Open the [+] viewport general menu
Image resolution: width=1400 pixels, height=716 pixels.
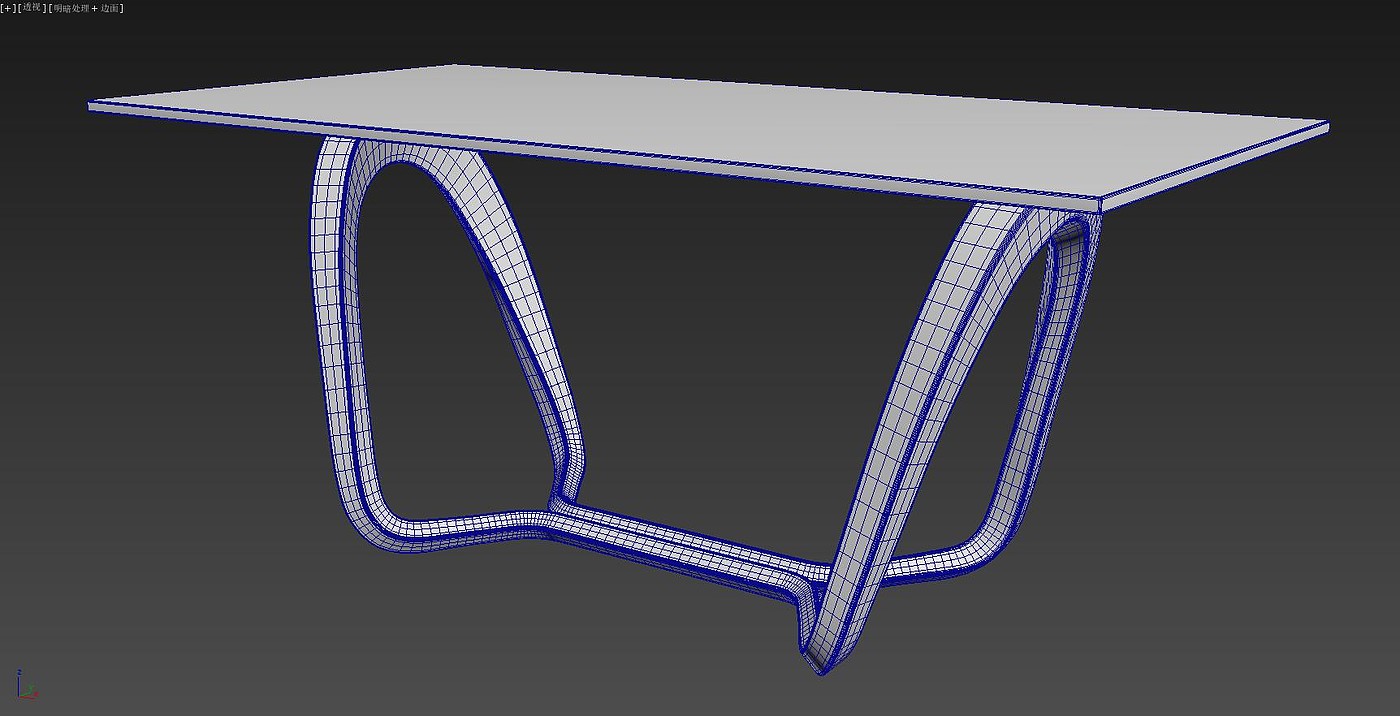tap(8, 8)
